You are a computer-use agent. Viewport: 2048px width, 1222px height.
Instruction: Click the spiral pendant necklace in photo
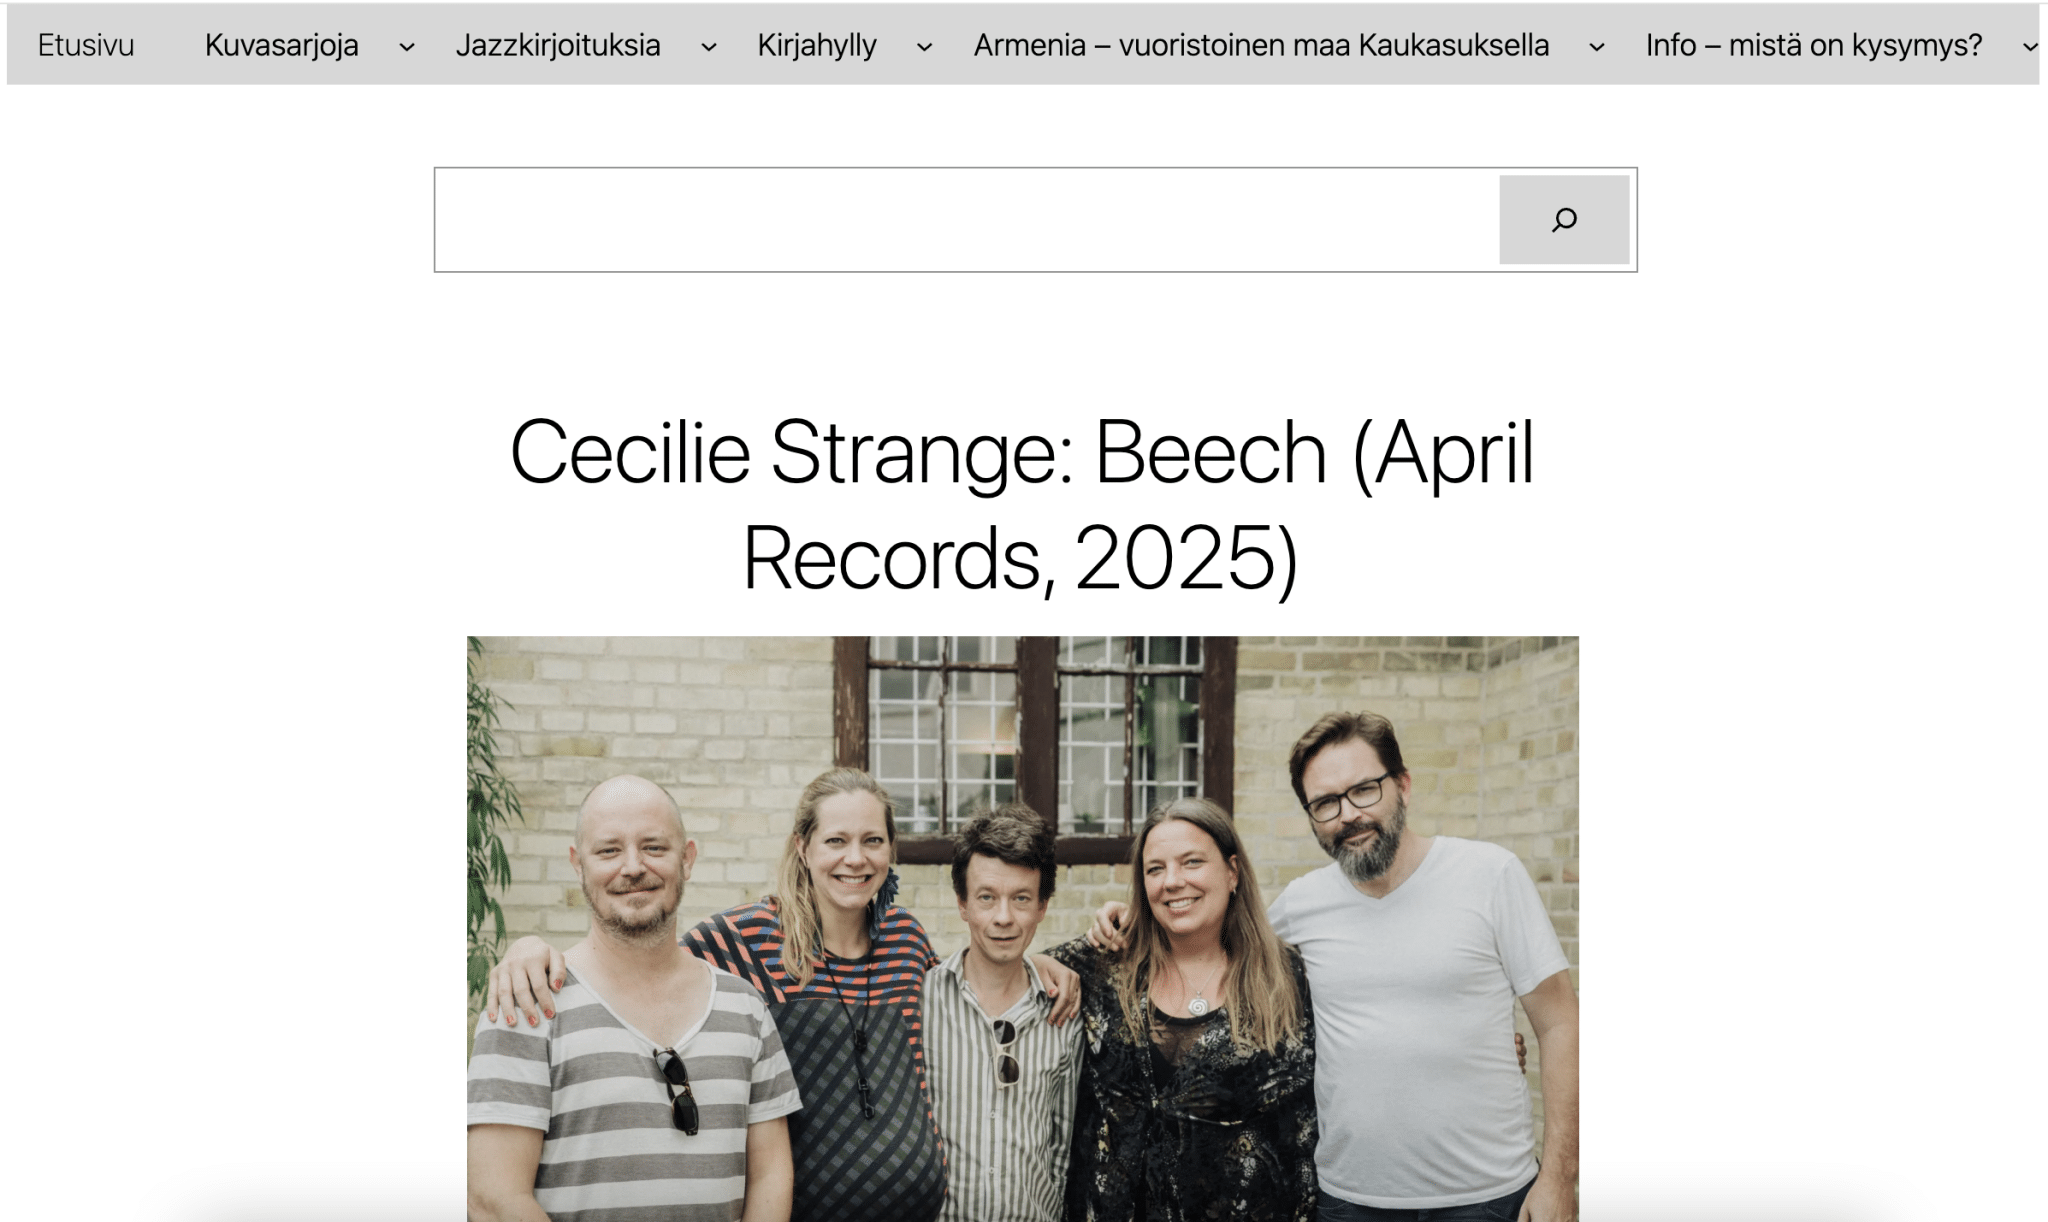1197,1005
